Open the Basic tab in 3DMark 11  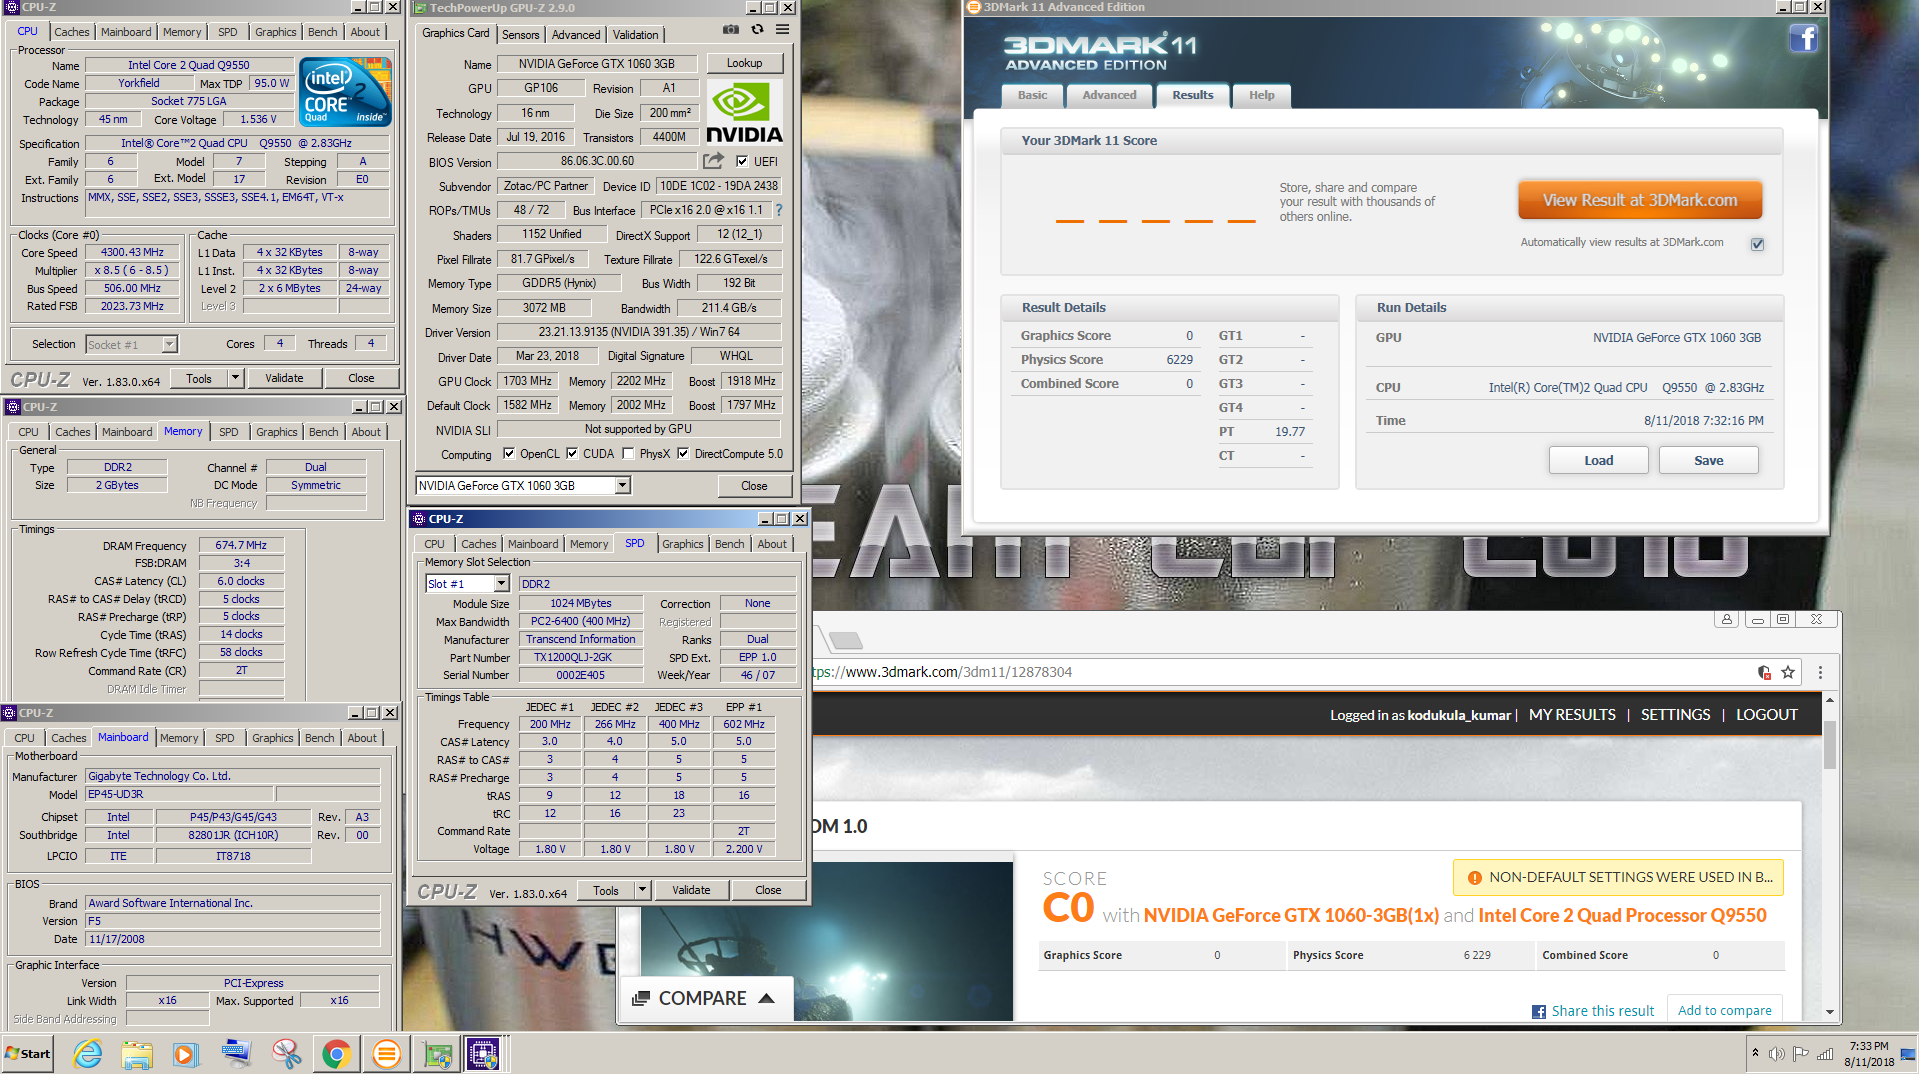point(1032,95)
